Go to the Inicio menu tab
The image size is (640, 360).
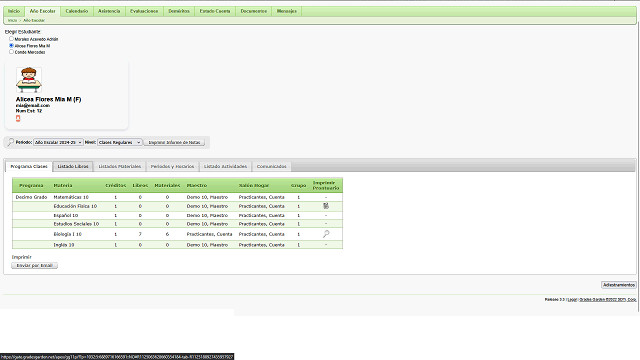14,11
